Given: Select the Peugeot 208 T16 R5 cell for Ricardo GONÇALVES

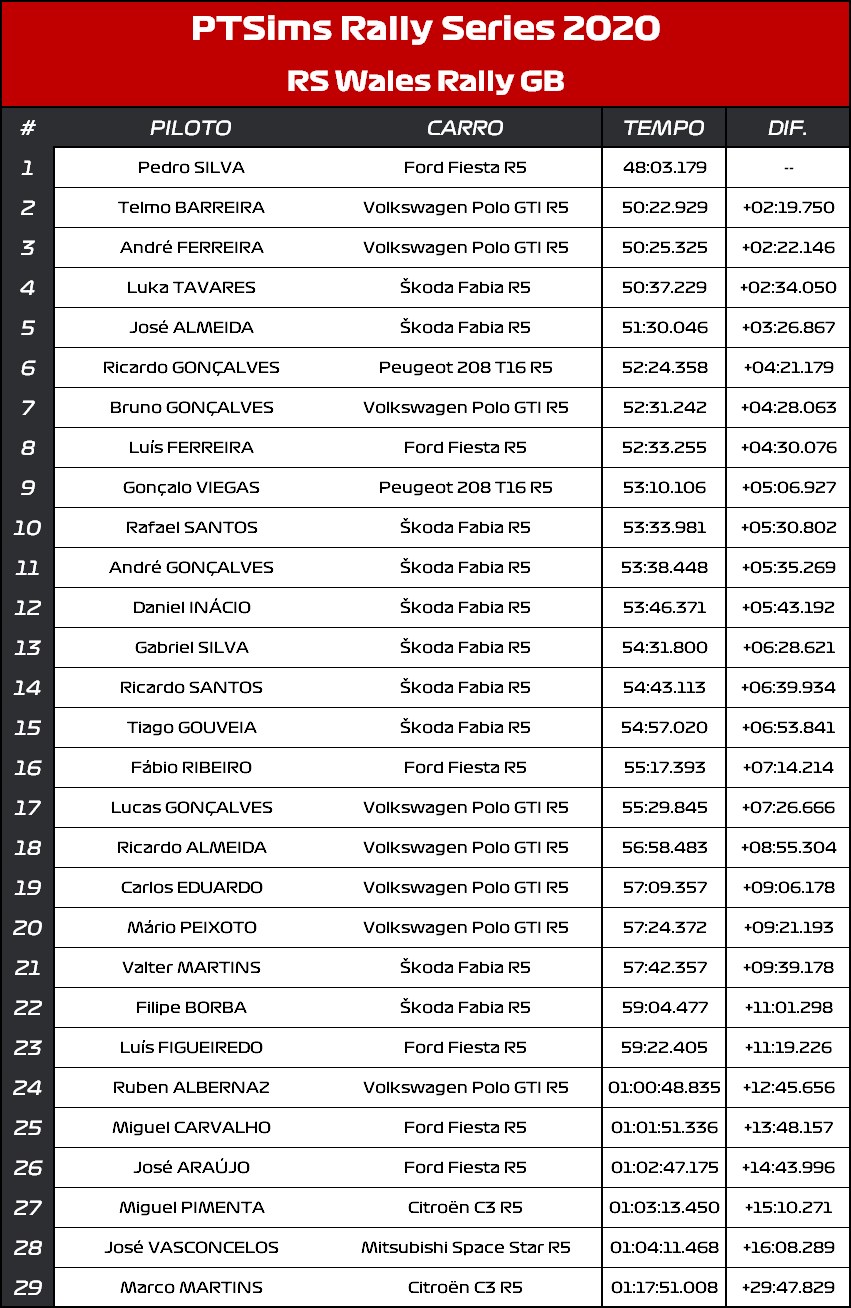Looking at the screenshot, I should coord(465,368).
